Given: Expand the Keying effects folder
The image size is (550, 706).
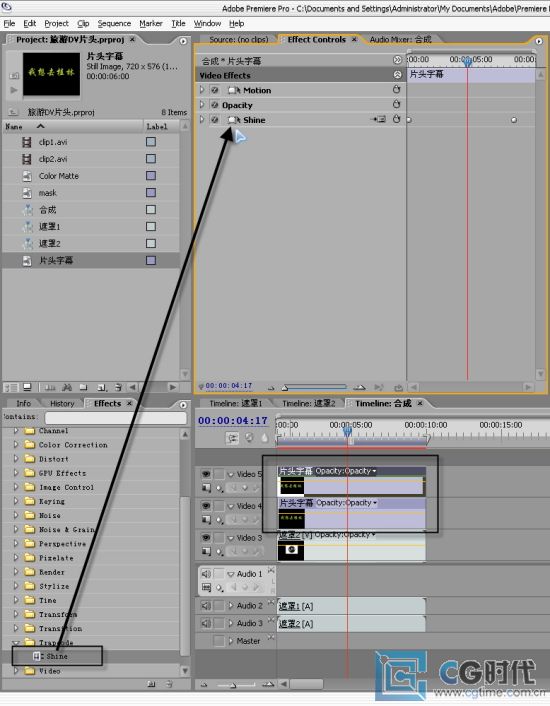Looking at the screenshot, I should (16, 501).
